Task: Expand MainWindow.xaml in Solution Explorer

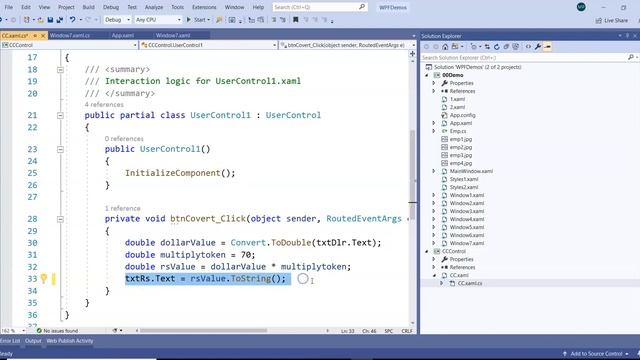Action: [434, 171]
